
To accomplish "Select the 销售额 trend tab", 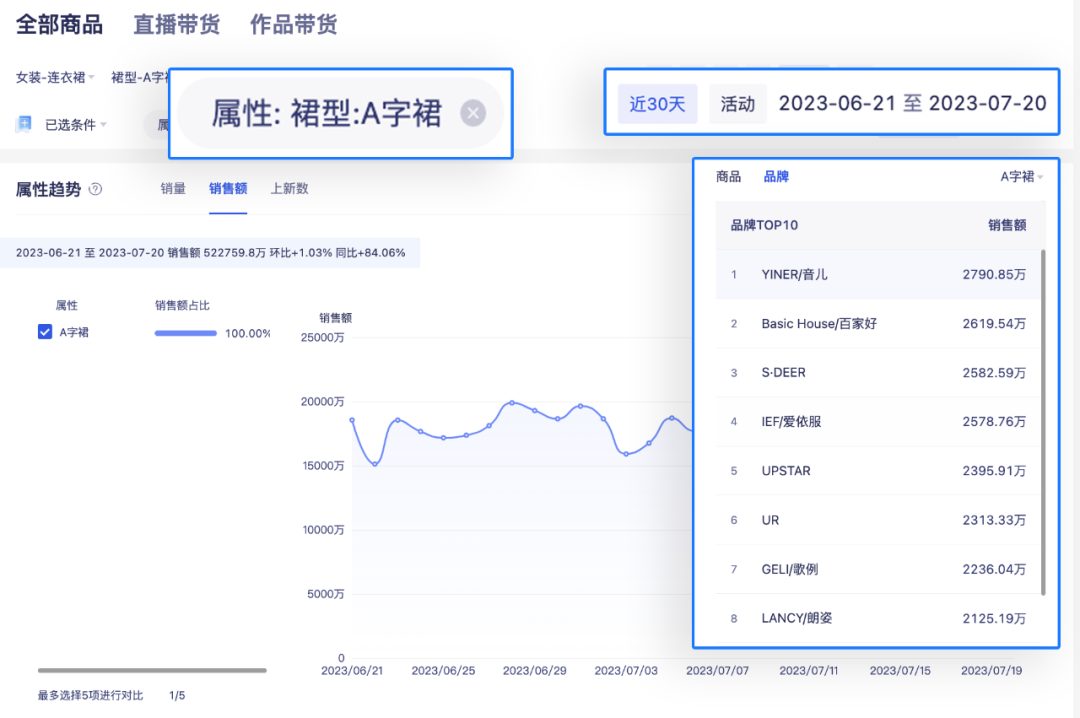I will (228, 189).
